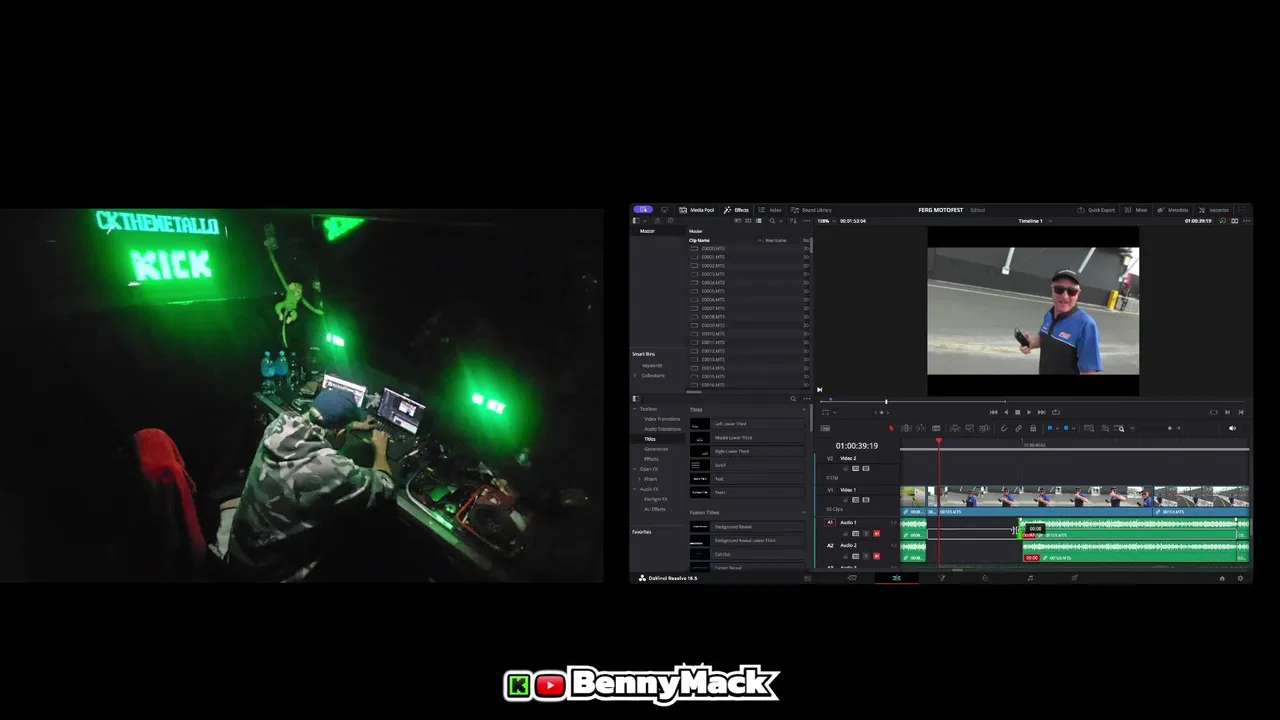
Task: Go to first frame button
Action: [993, 412]
